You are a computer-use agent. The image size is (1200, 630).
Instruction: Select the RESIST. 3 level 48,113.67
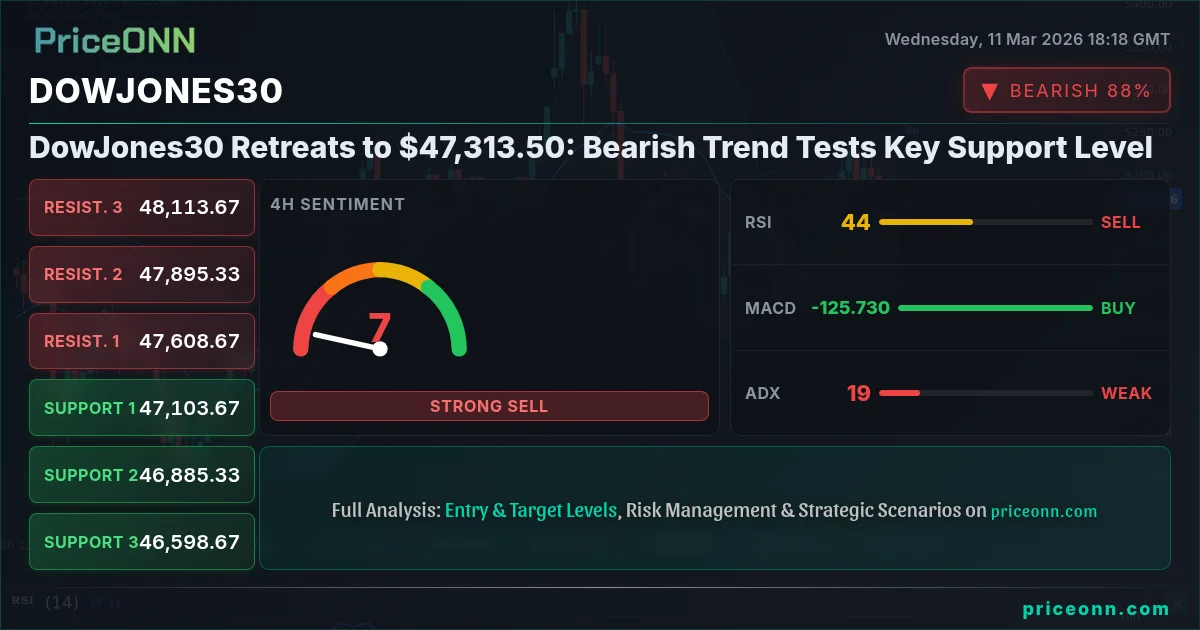(142, 207)
